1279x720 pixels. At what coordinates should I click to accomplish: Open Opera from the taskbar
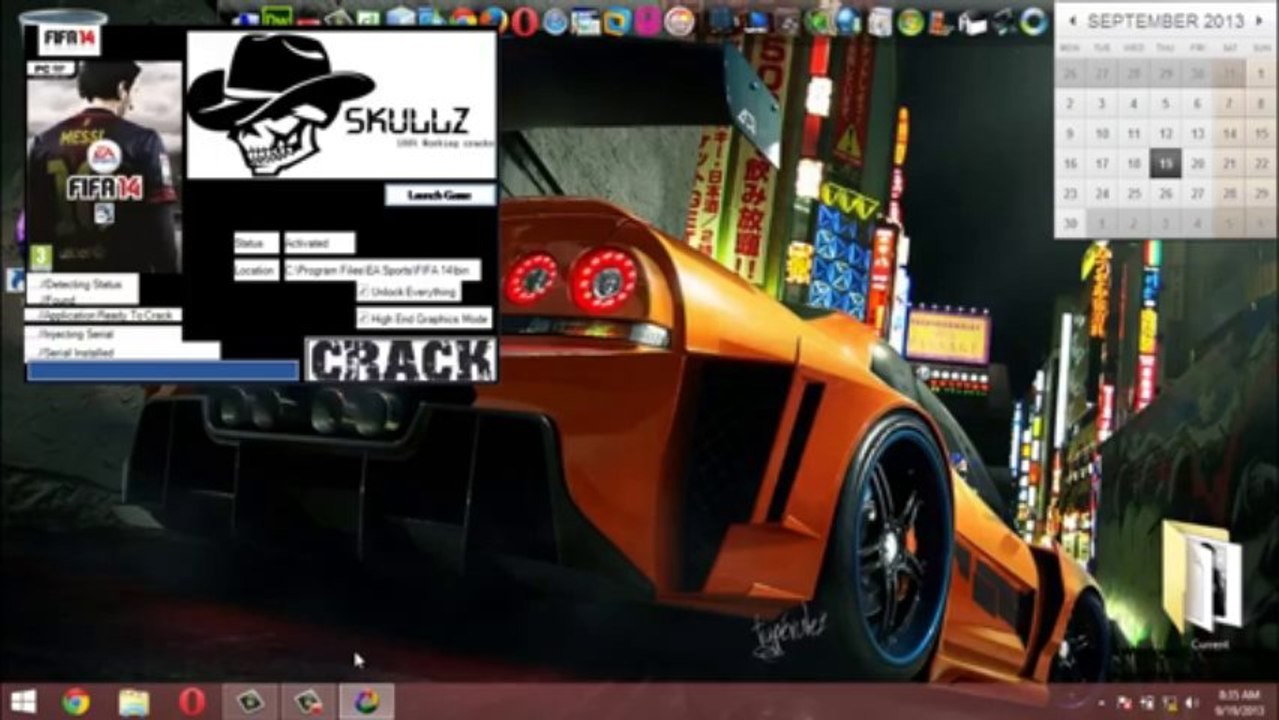click(x=192, y=702)
